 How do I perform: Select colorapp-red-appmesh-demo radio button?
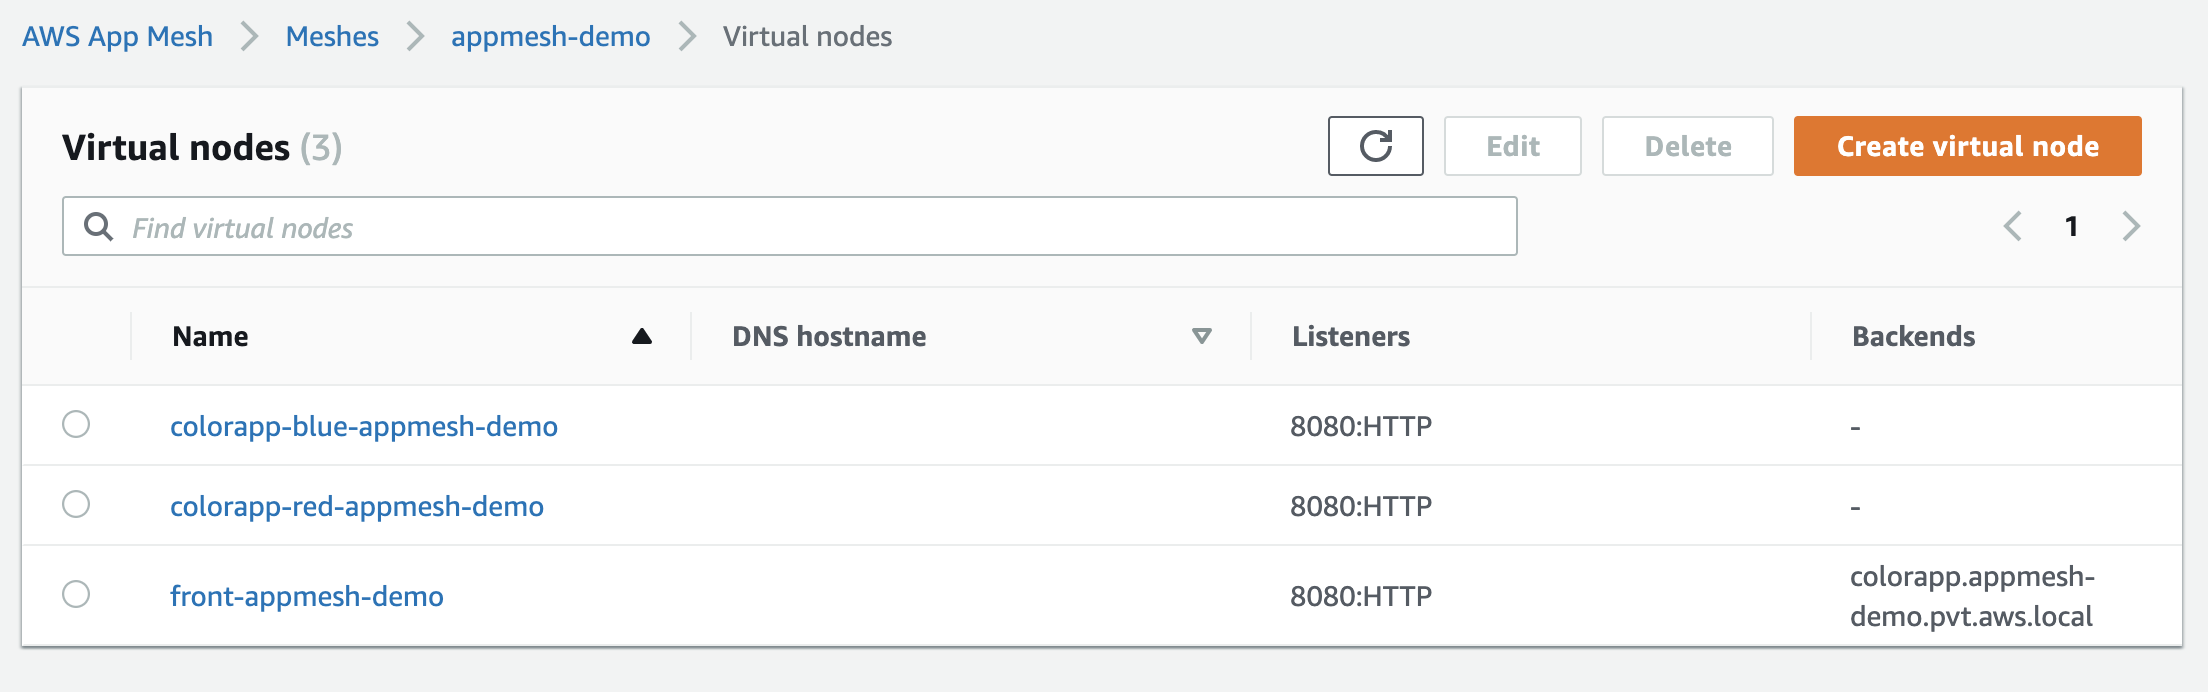[76, 505]
